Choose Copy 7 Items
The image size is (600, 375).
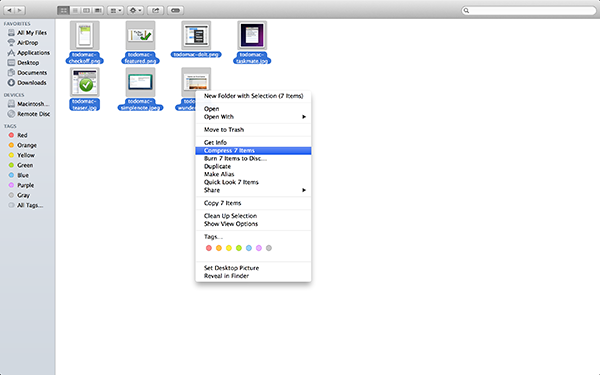(x=253, y=203)
